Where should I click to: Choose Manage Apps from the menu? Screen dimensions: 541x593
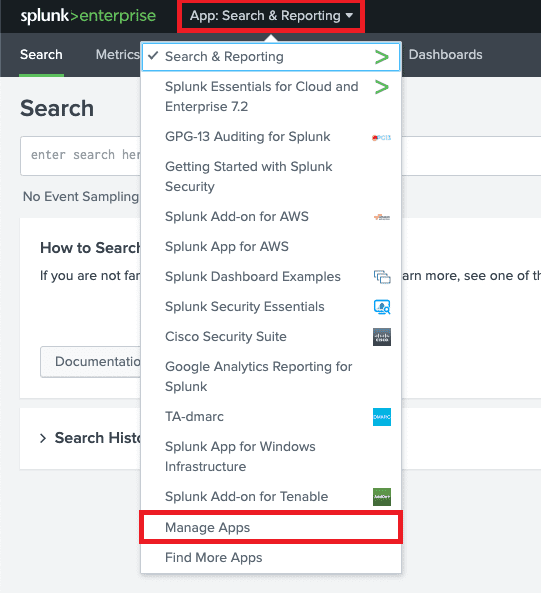click(x=271, y=527)
